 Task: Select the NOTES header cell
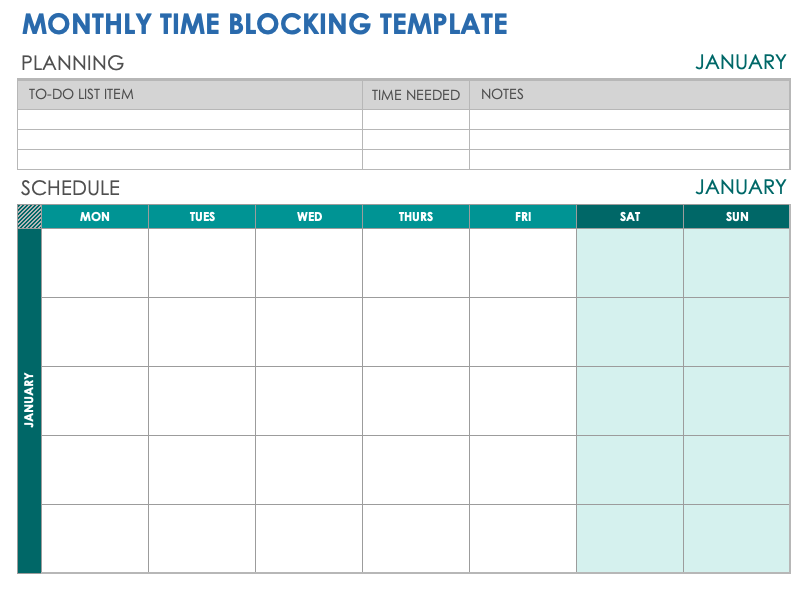(630, 95)
